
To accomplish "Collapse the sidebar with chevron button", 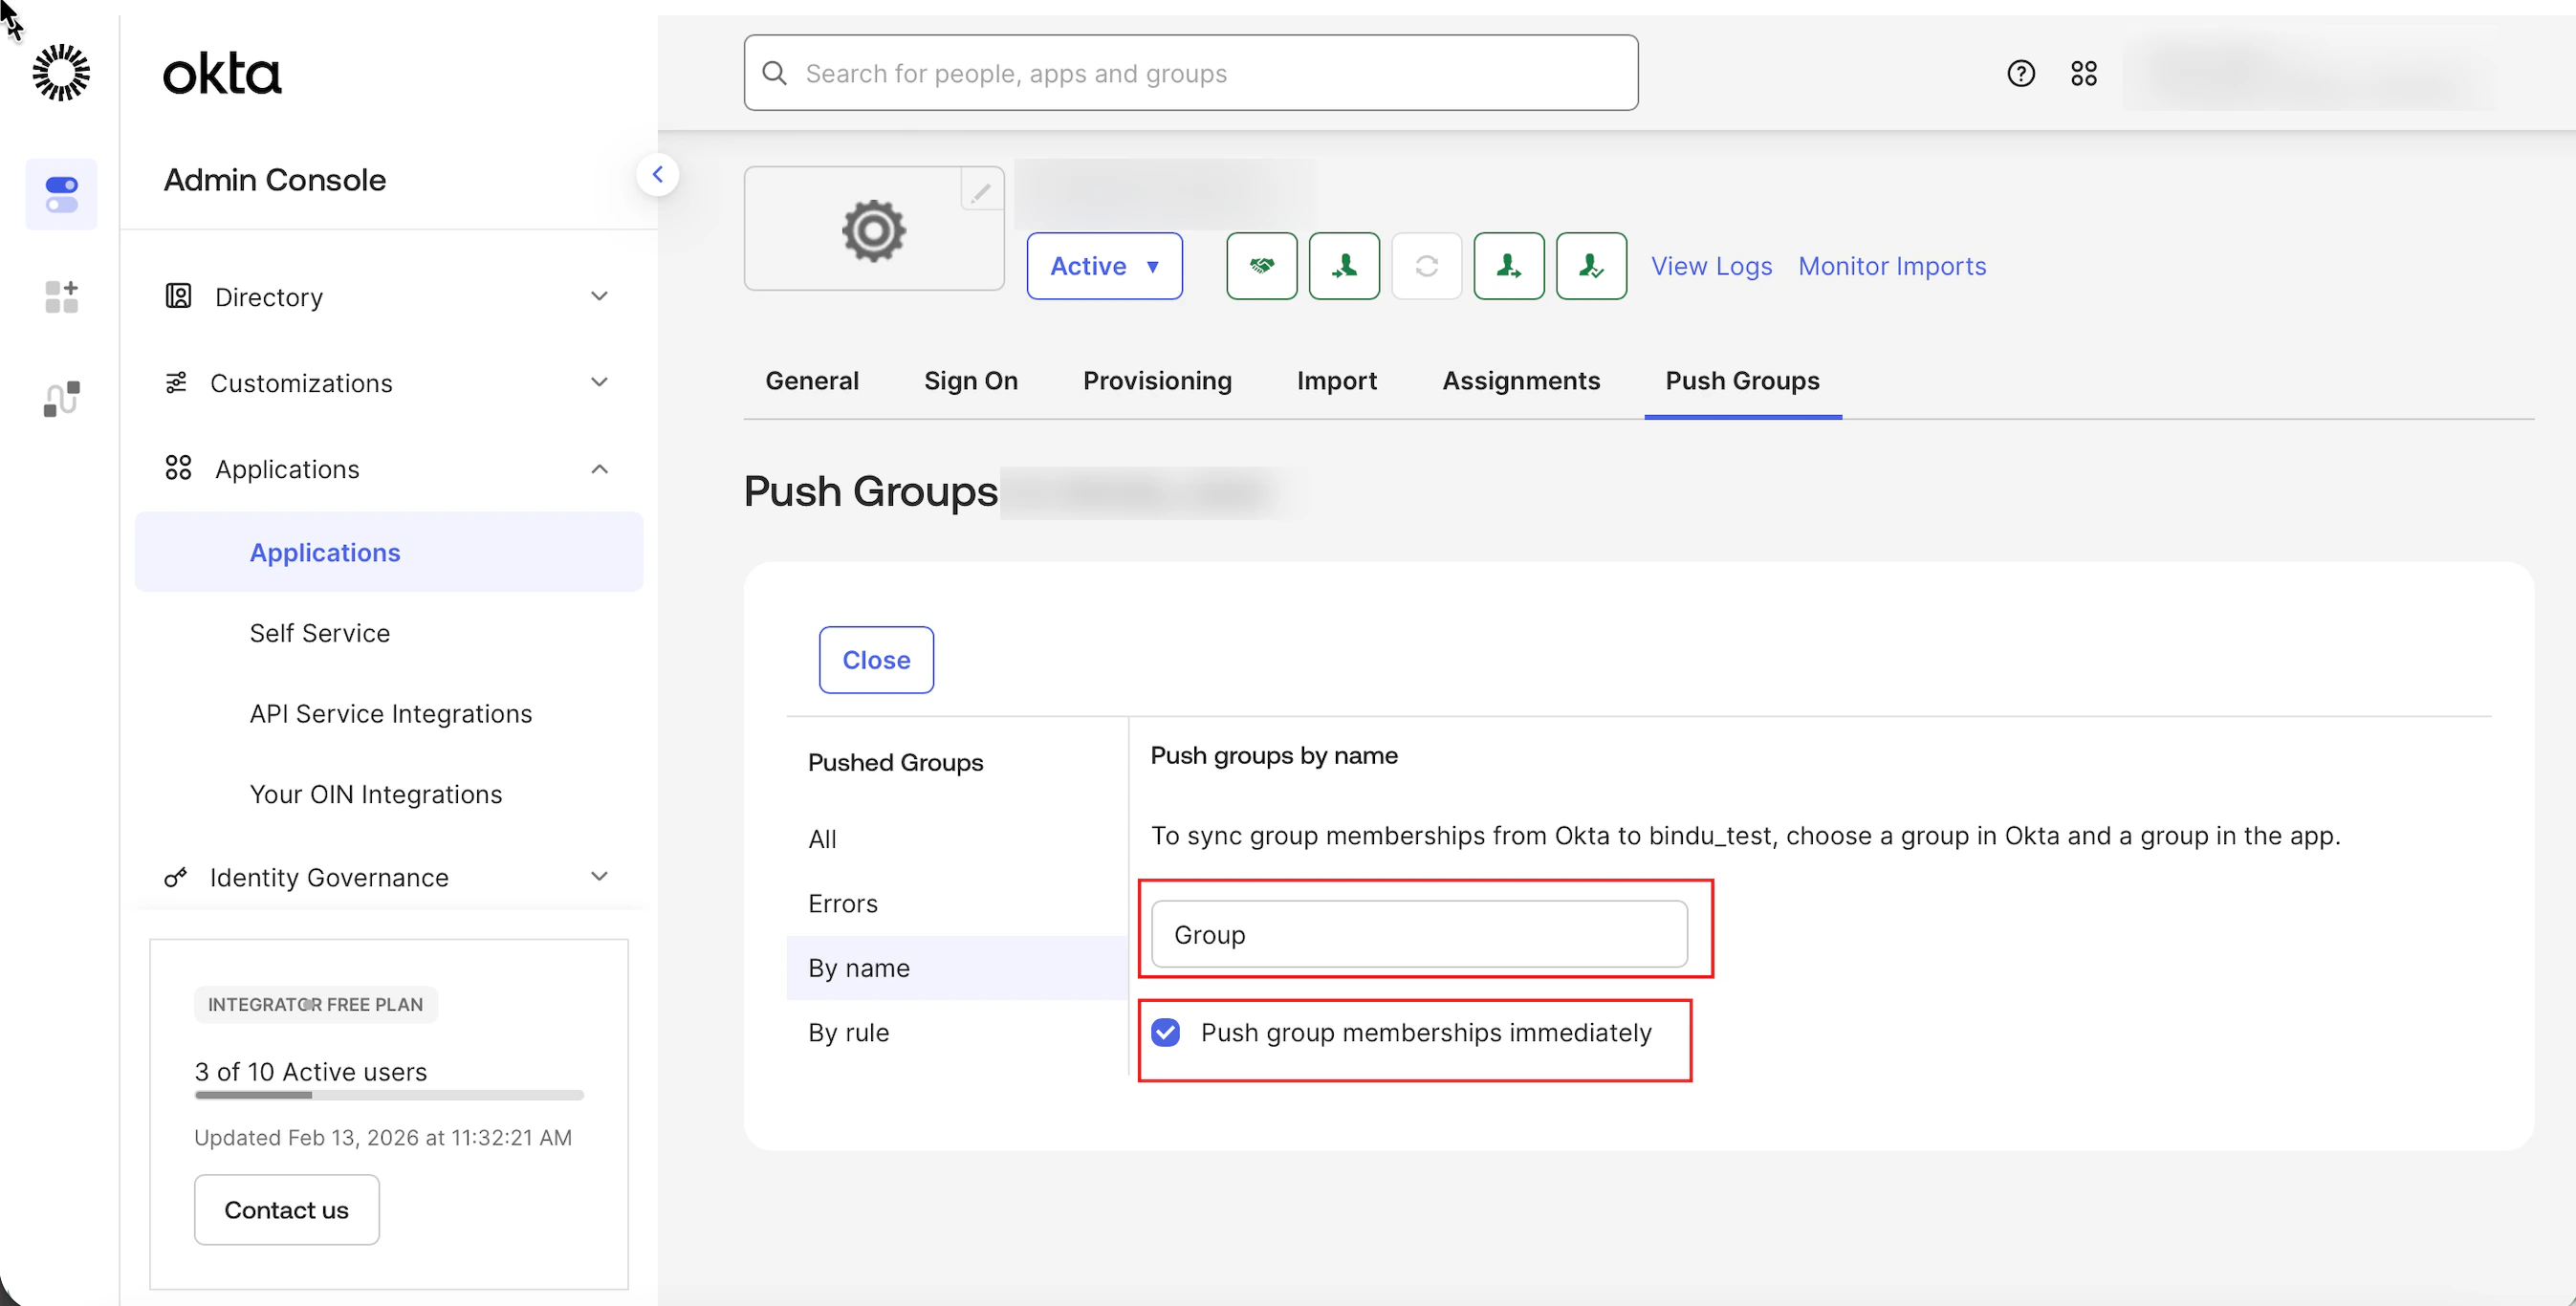I will point(657,175).
